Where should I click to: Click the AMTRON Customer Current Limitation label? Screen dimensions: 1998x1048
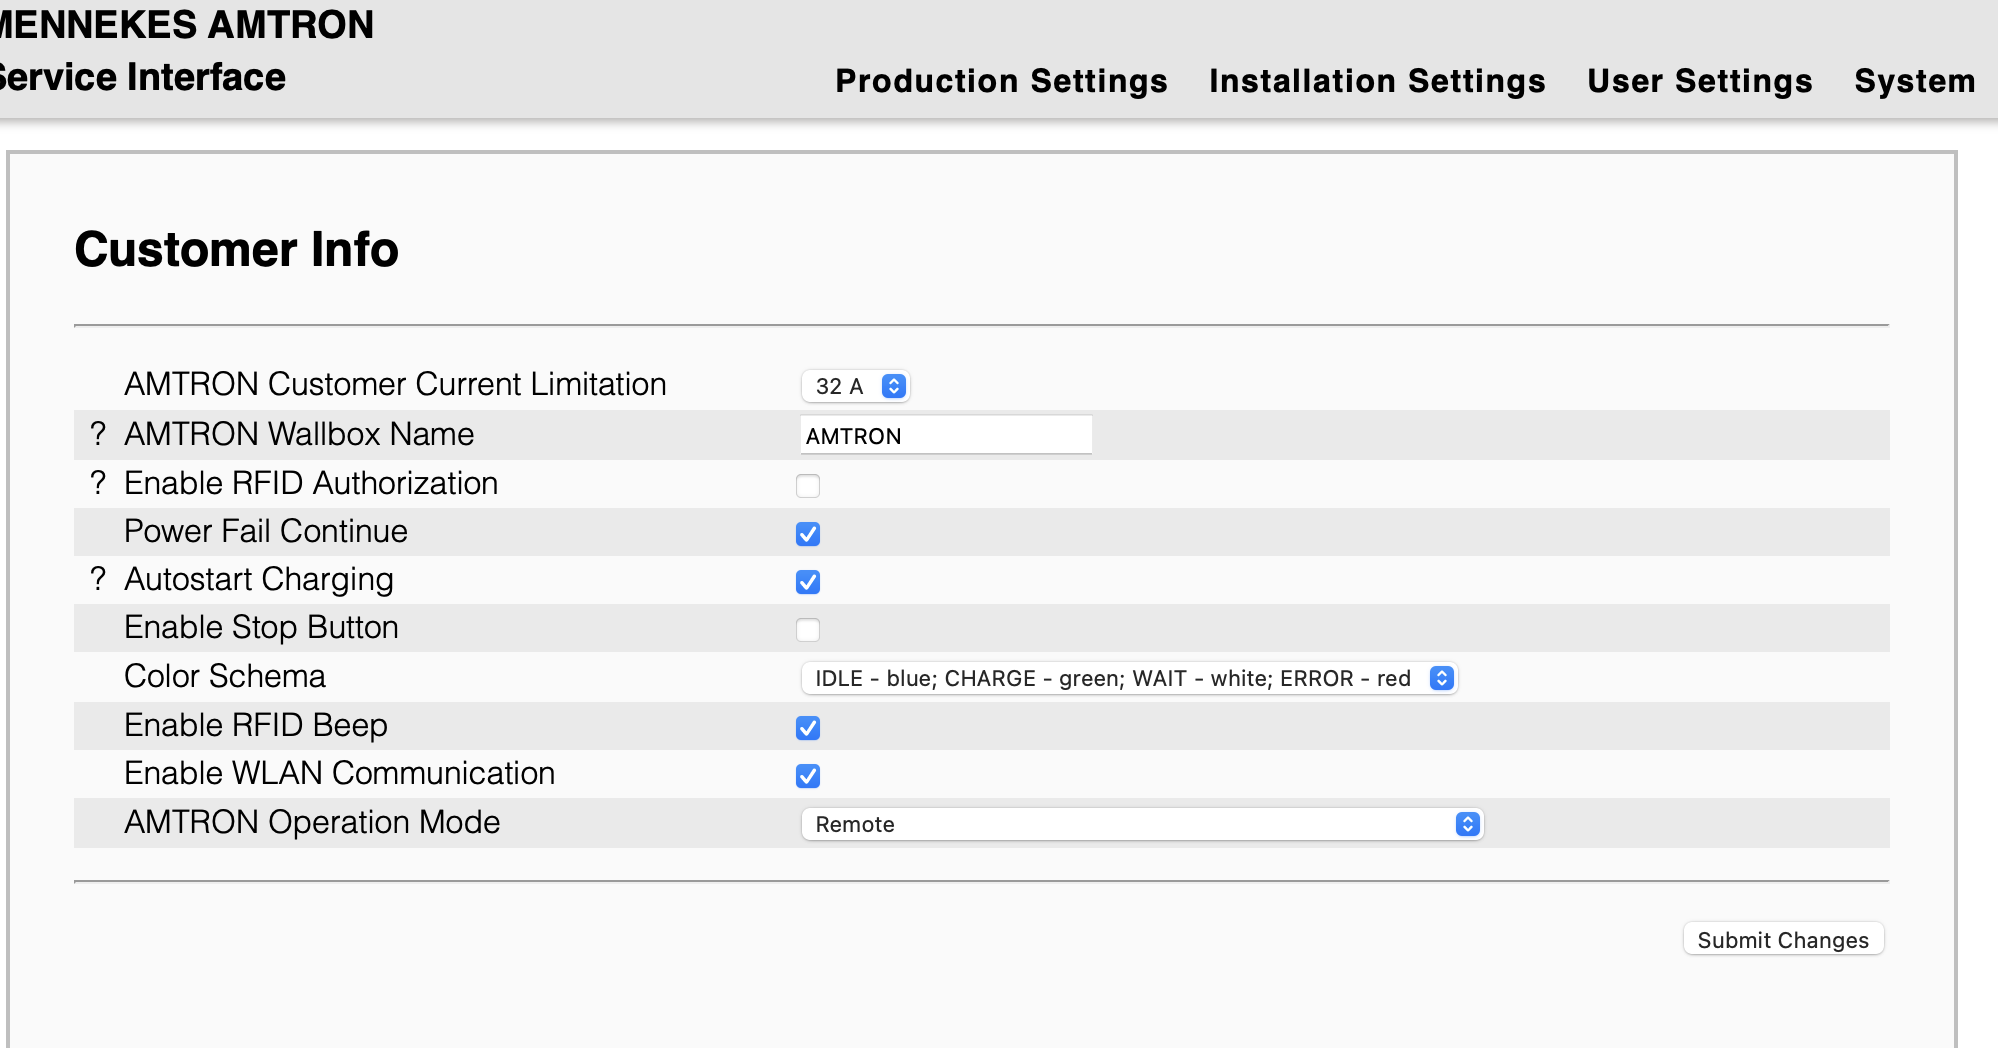click(x=395, y=384)
